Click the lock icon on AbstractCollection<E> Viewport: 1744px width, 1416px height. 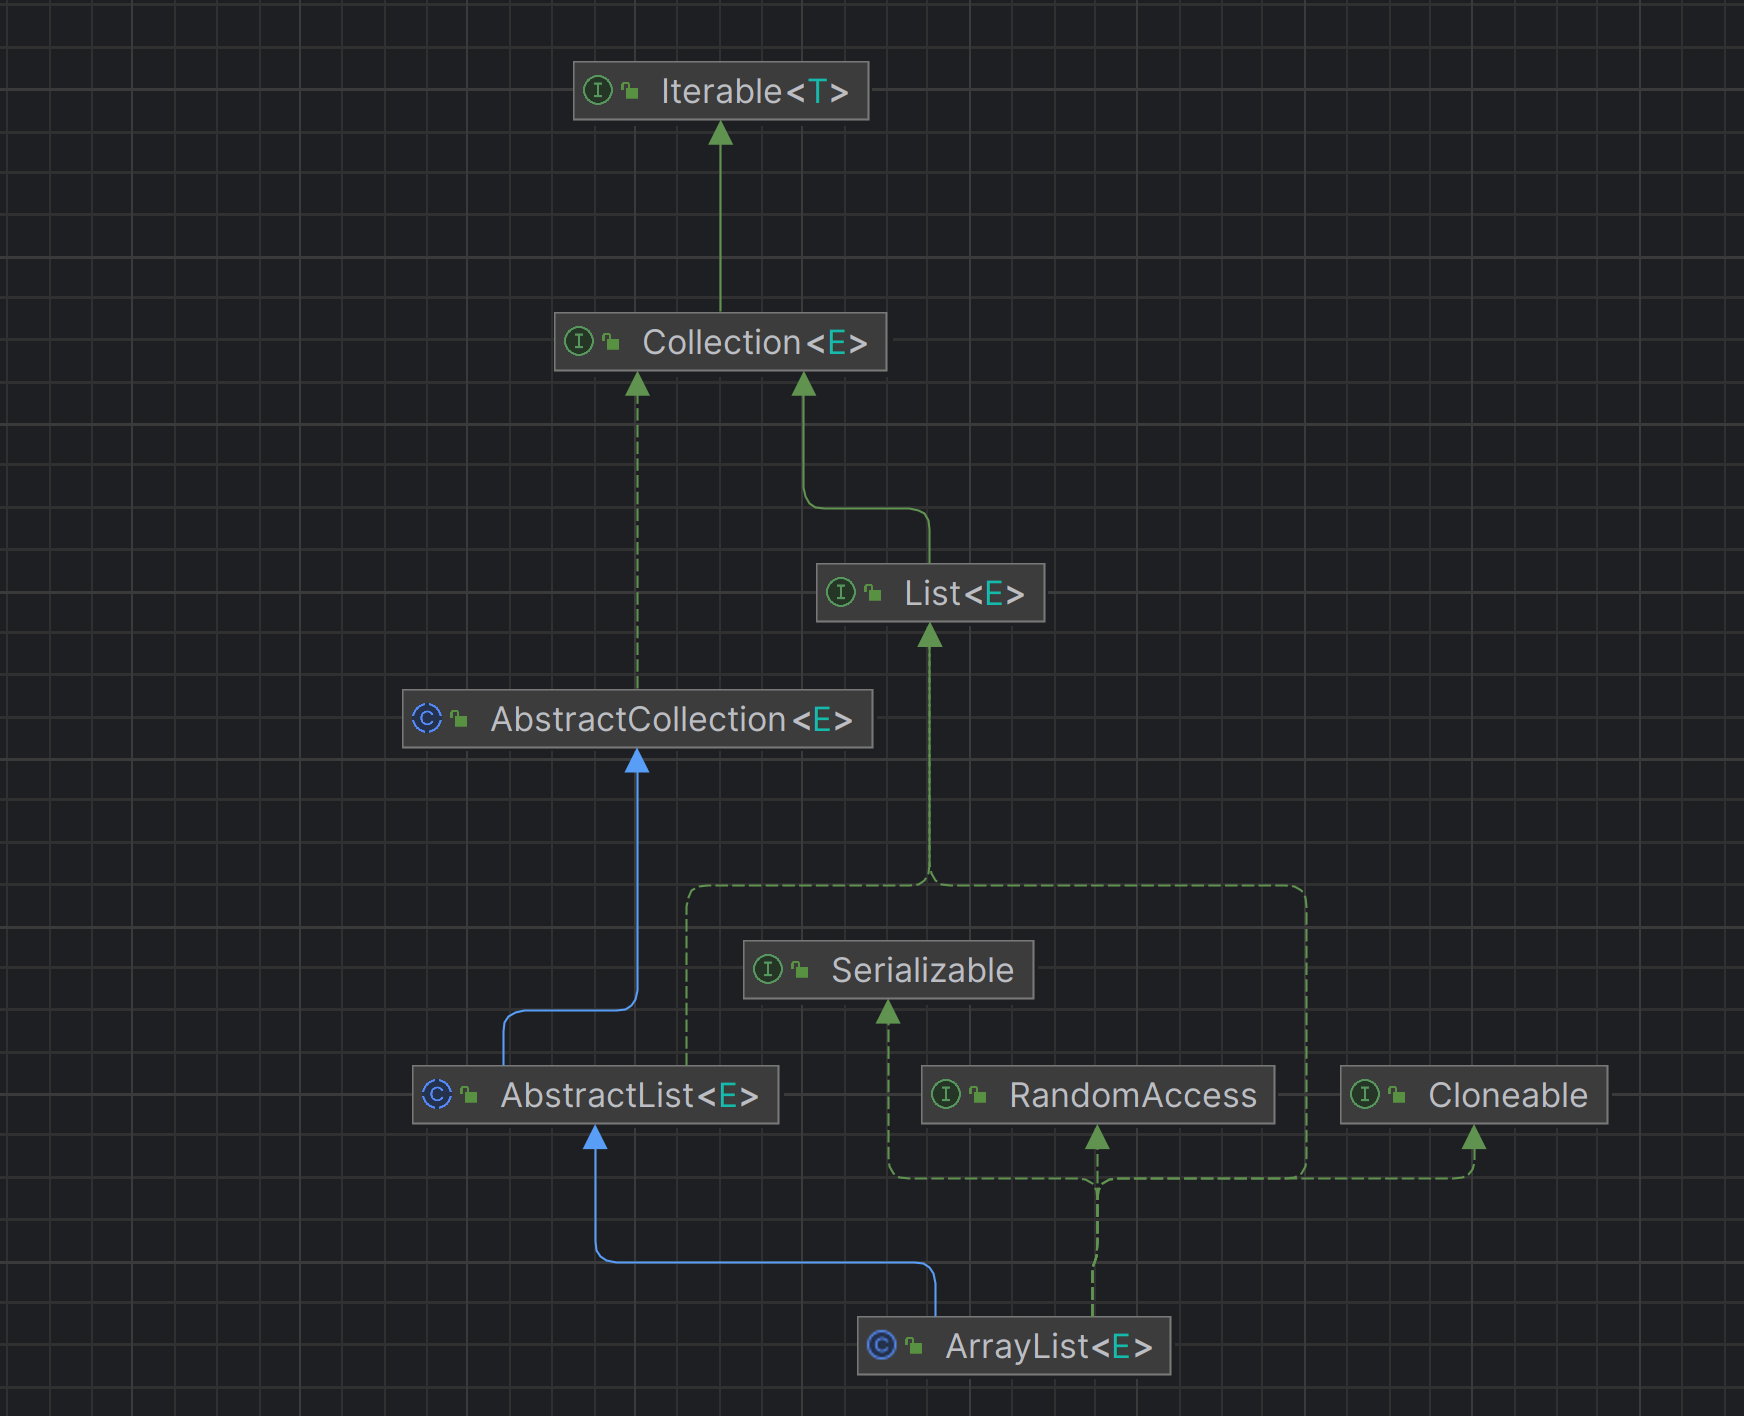(x=459, y=719)
